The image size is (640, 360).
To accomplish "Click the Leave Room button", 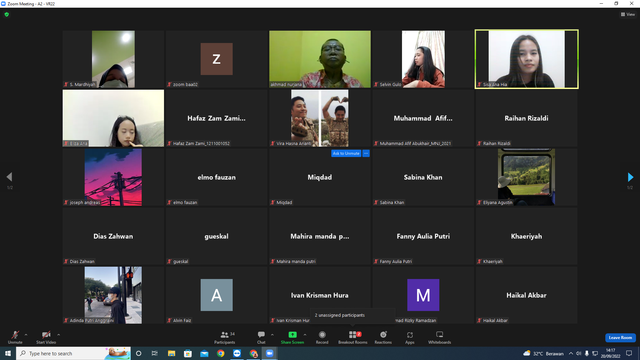I will click(620, 338).
